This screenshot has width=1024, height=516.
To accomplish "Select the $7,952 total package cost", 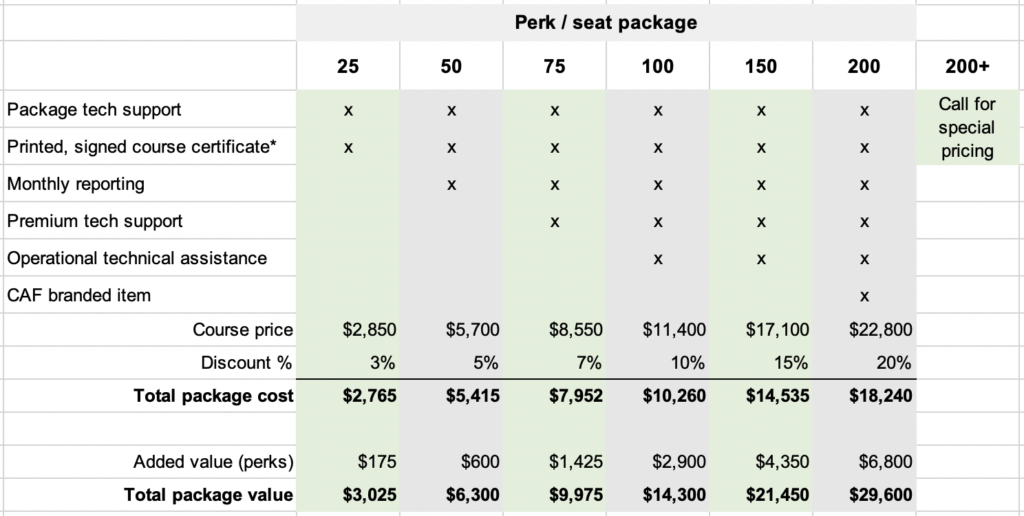I will [x=554, y=396].
